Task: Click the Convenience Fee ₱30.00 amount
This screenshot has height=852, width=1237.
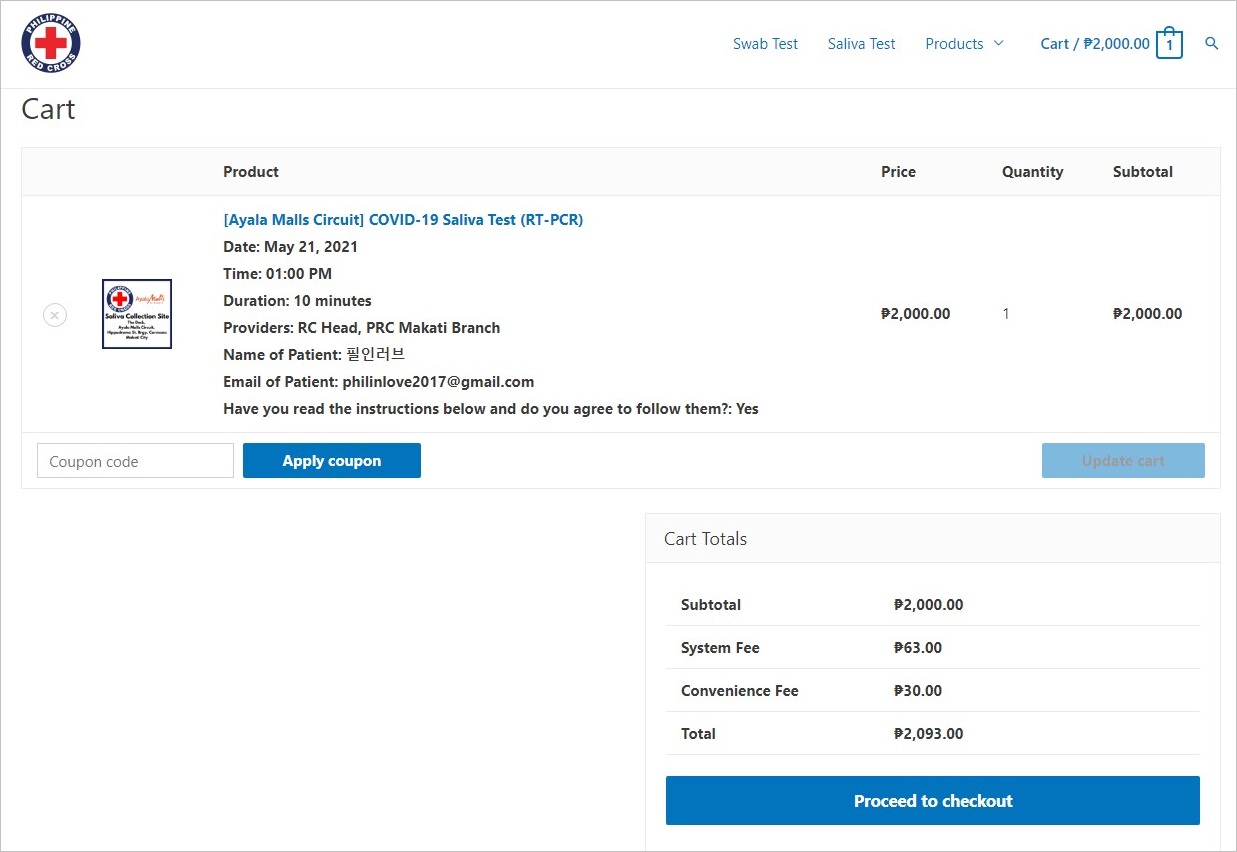Action: [918, 691]
